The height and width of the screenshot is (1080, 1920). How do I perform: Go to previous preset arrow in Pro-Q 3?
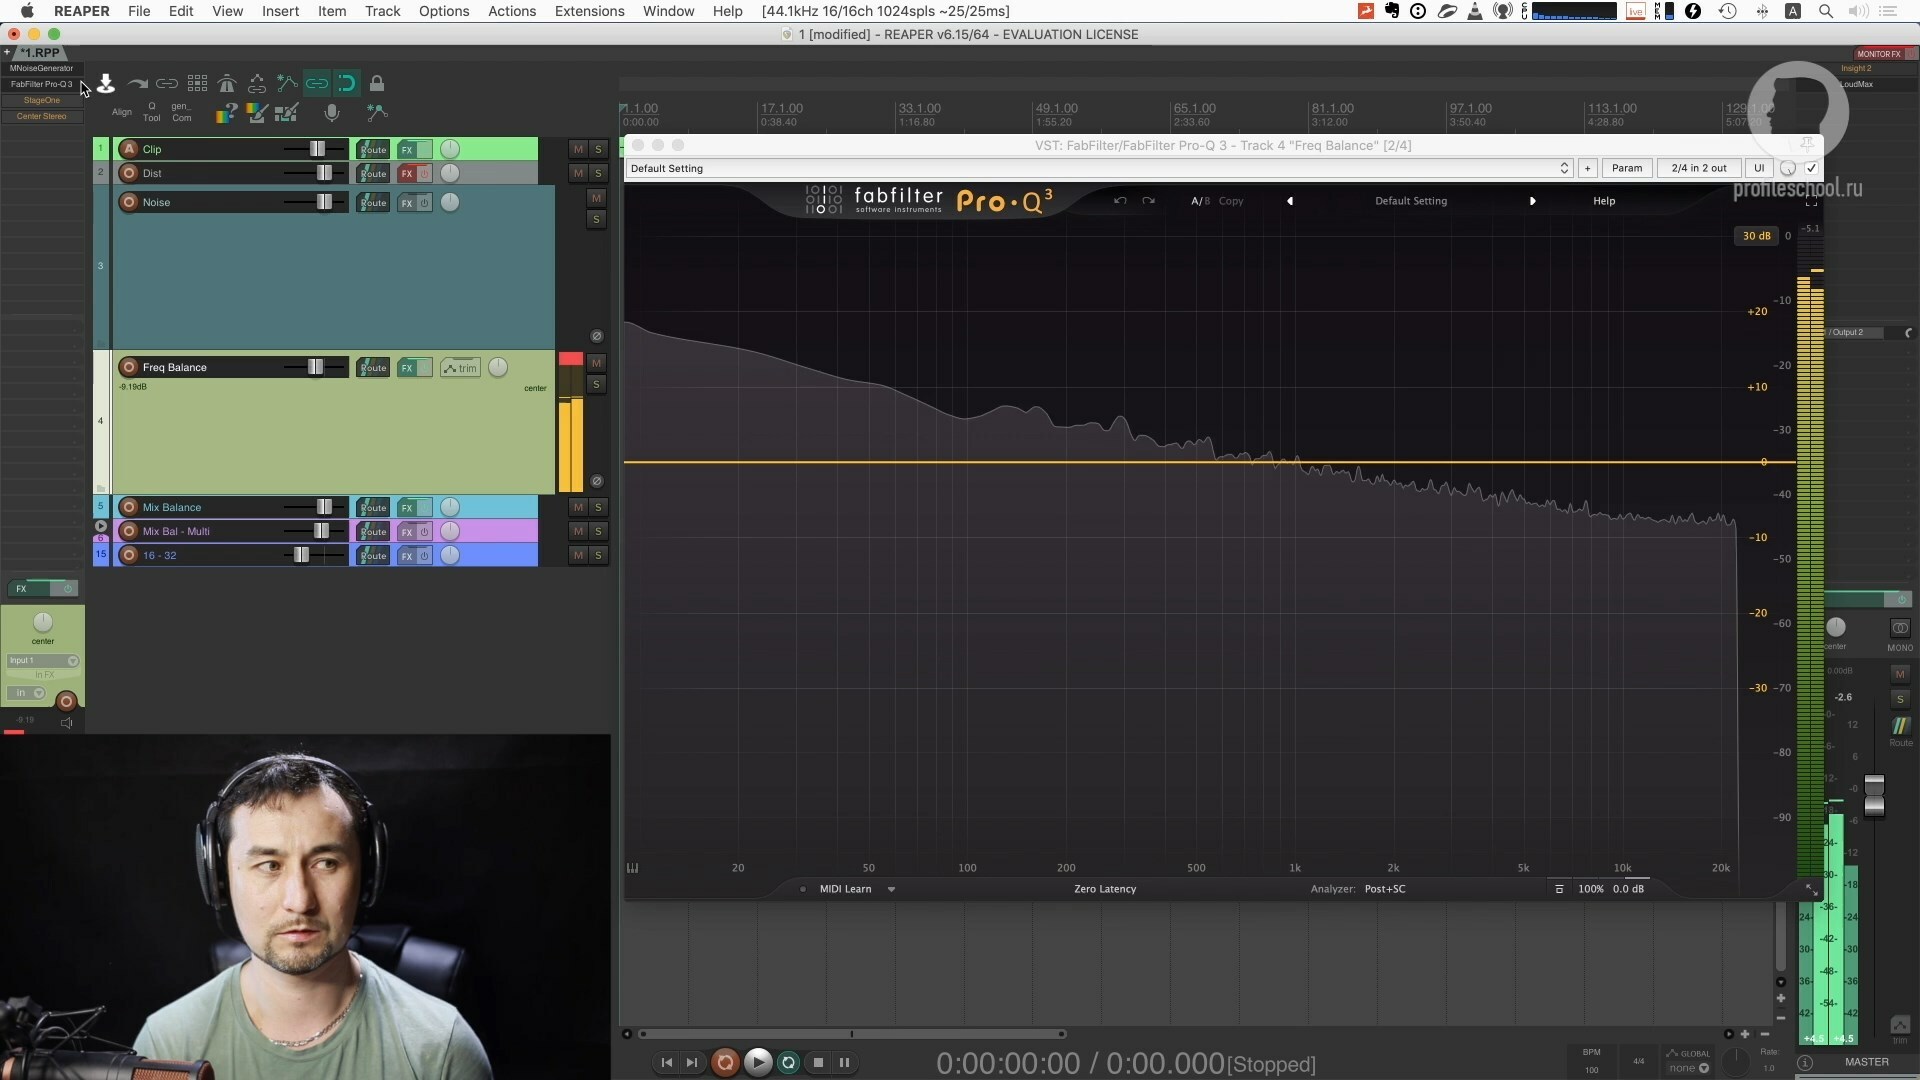coord(1290,201)
